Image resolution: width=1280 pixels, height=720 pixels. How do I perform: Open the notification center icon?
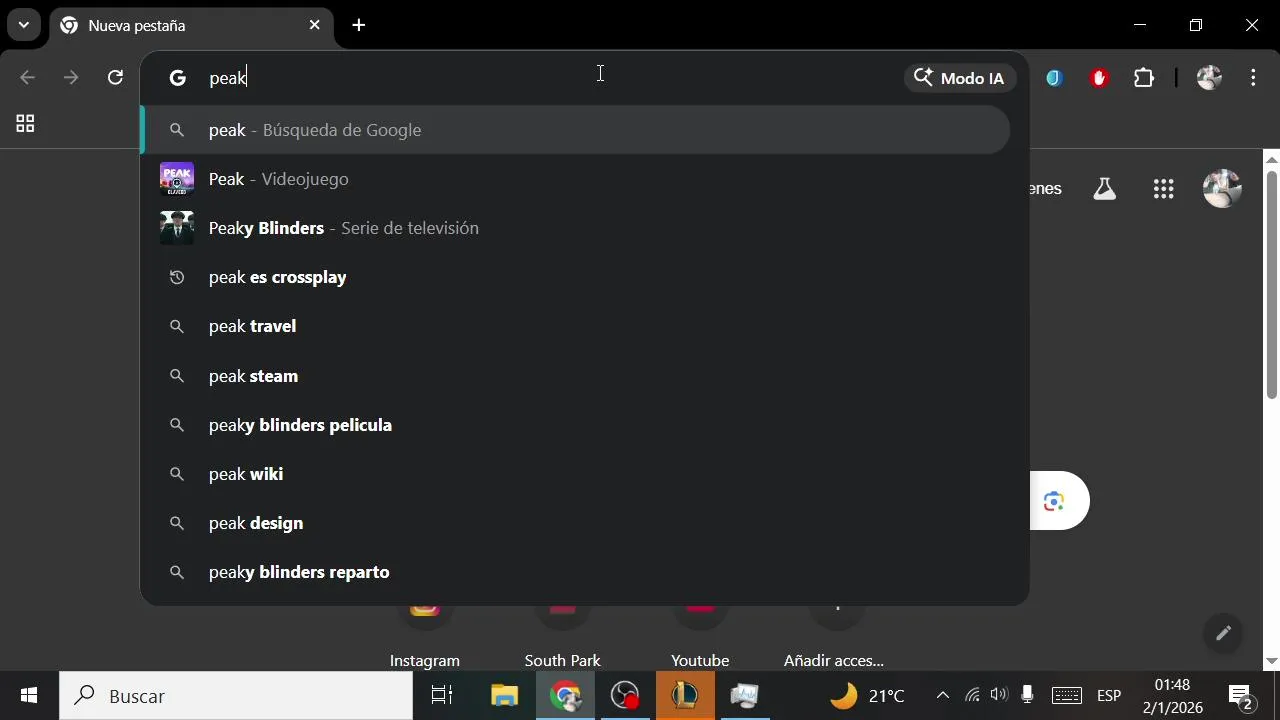tap(1241, 696)
